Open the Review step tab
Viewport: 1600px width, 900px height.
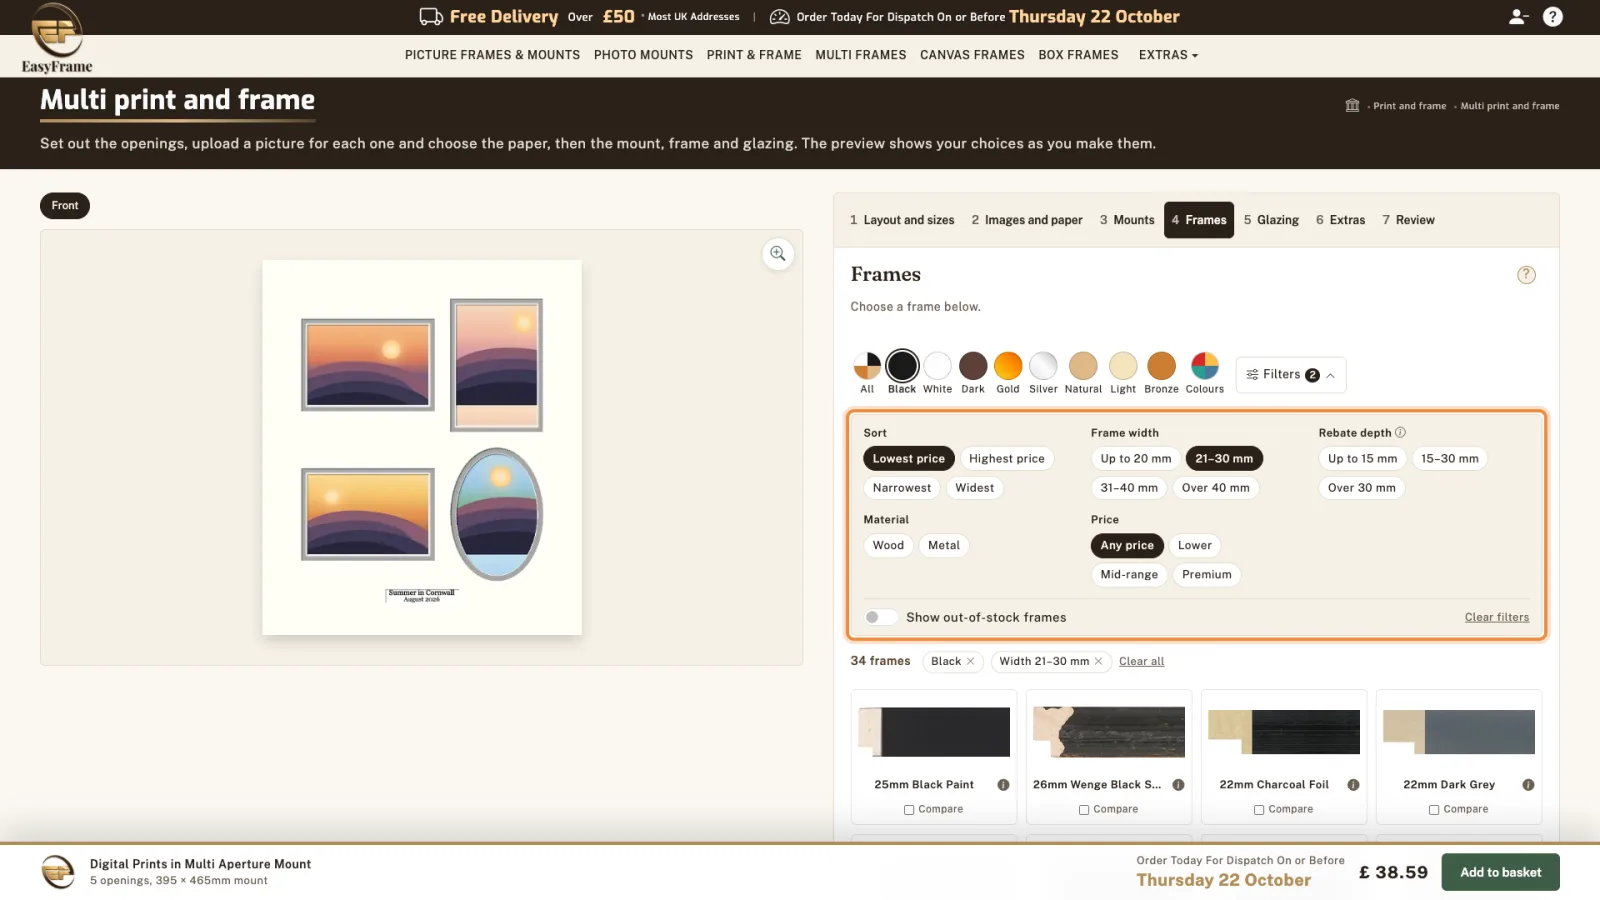[x=1408, y=220]
